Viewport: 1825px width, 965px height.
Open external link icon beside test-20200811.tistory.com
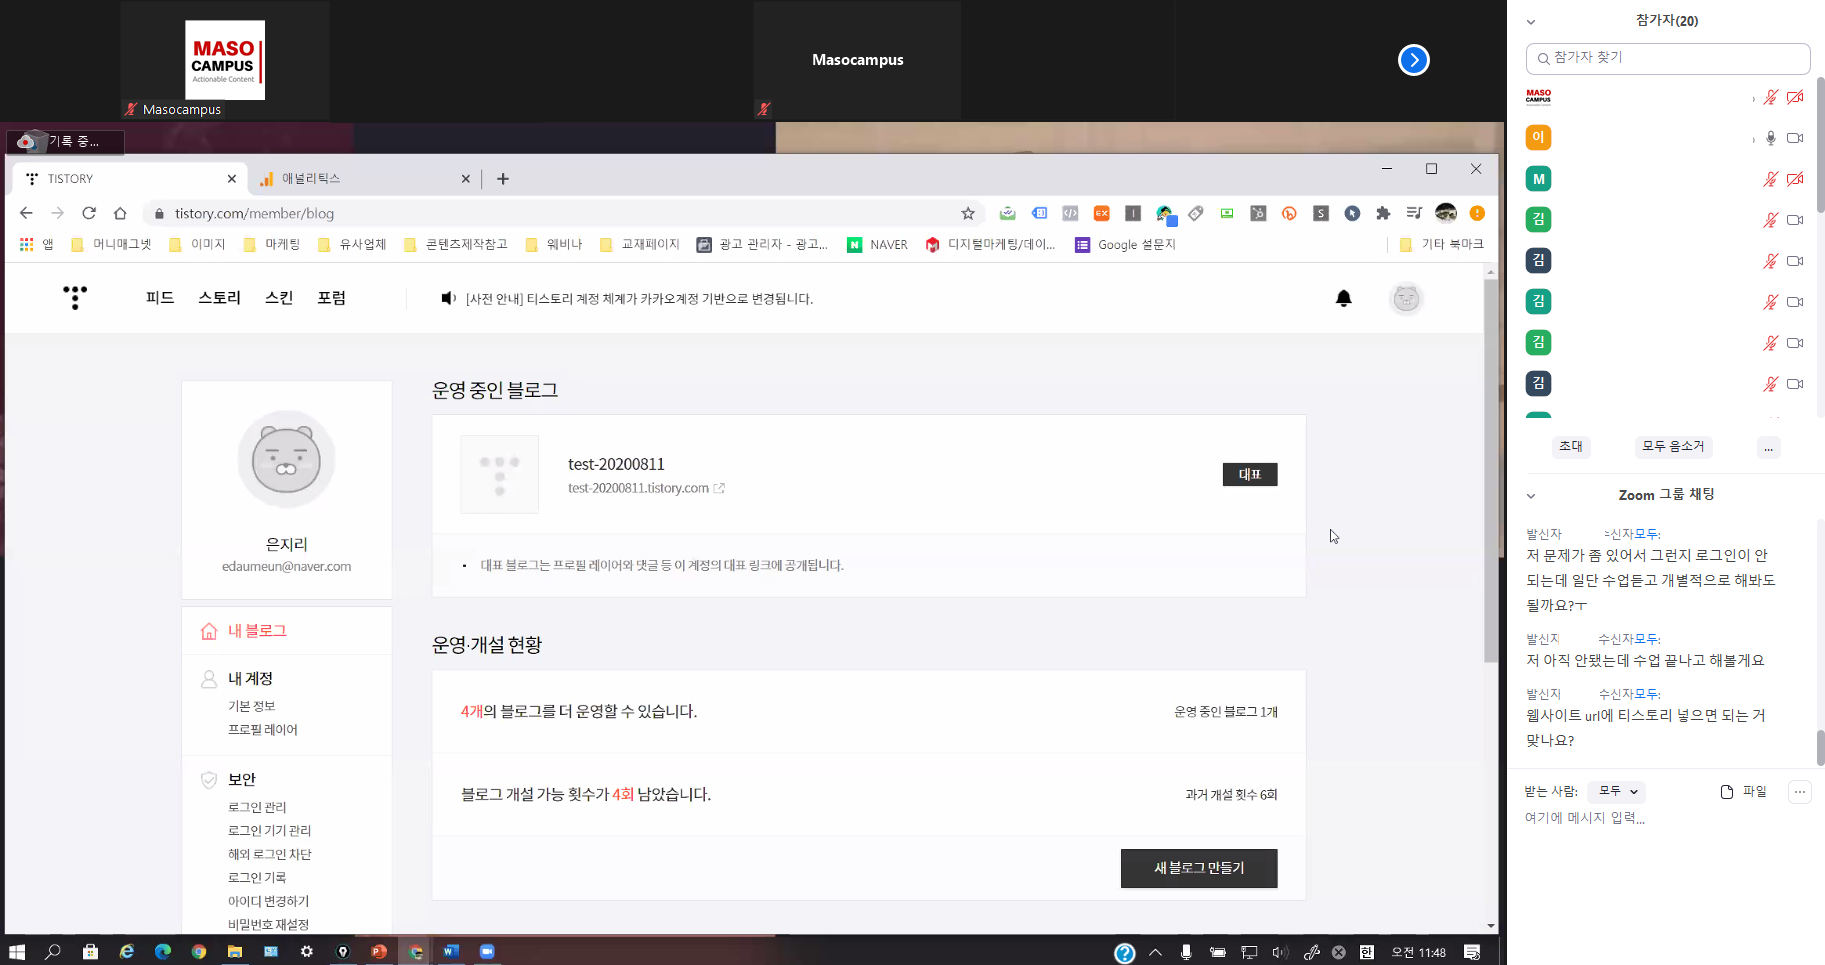pyautogui.click(x=719, y=488)
